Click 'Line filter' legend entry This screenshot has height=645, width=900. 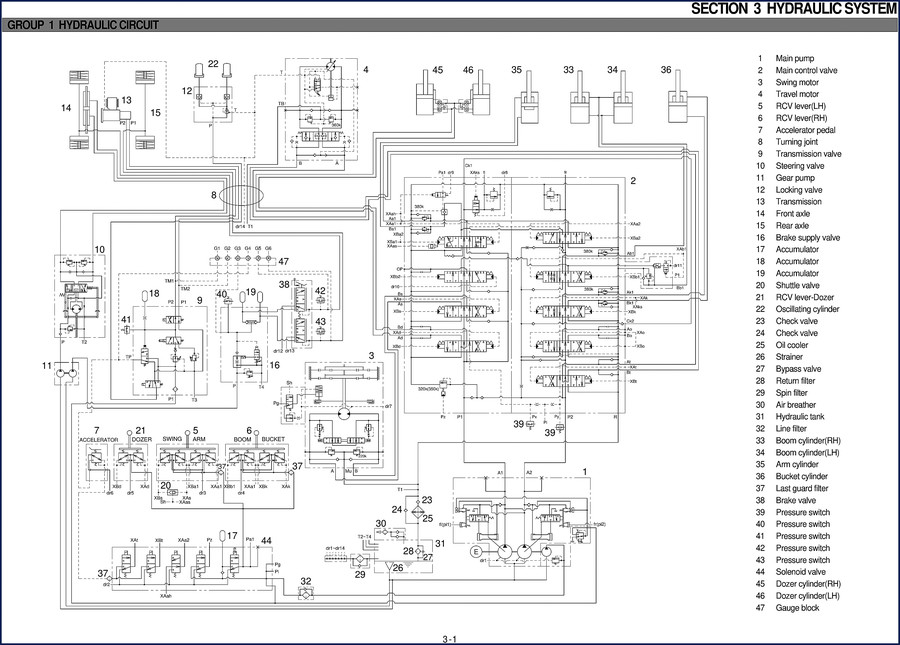[791, 429]
